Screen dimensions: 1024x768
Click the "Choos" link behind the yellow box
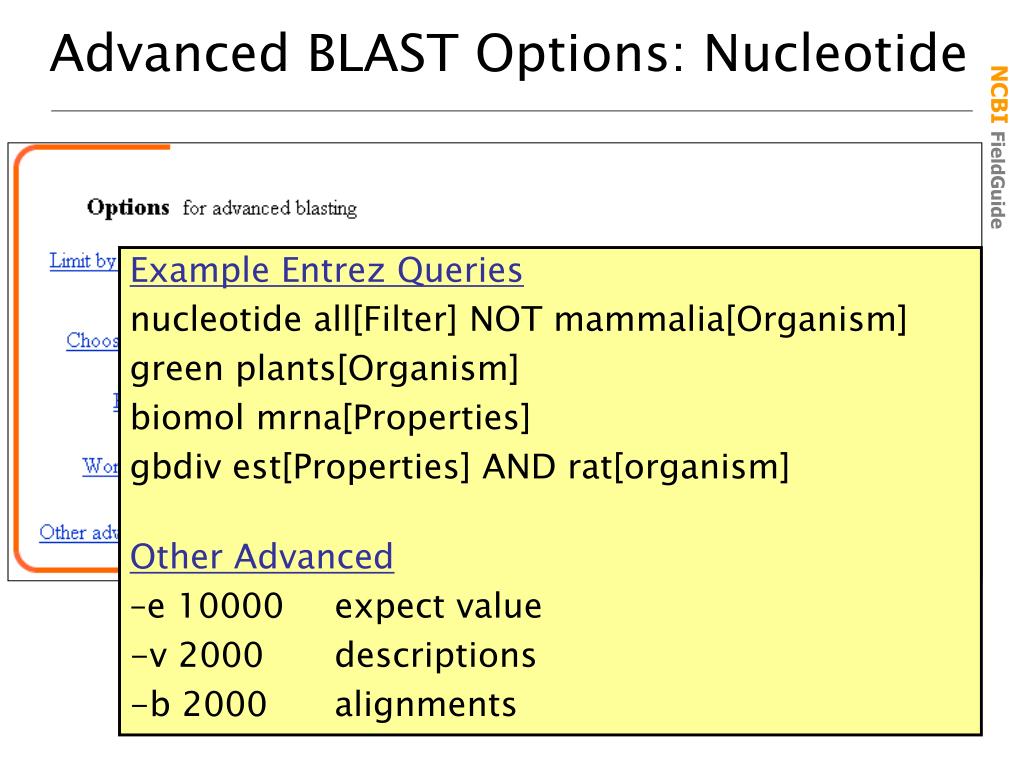(x=93, y=341)
